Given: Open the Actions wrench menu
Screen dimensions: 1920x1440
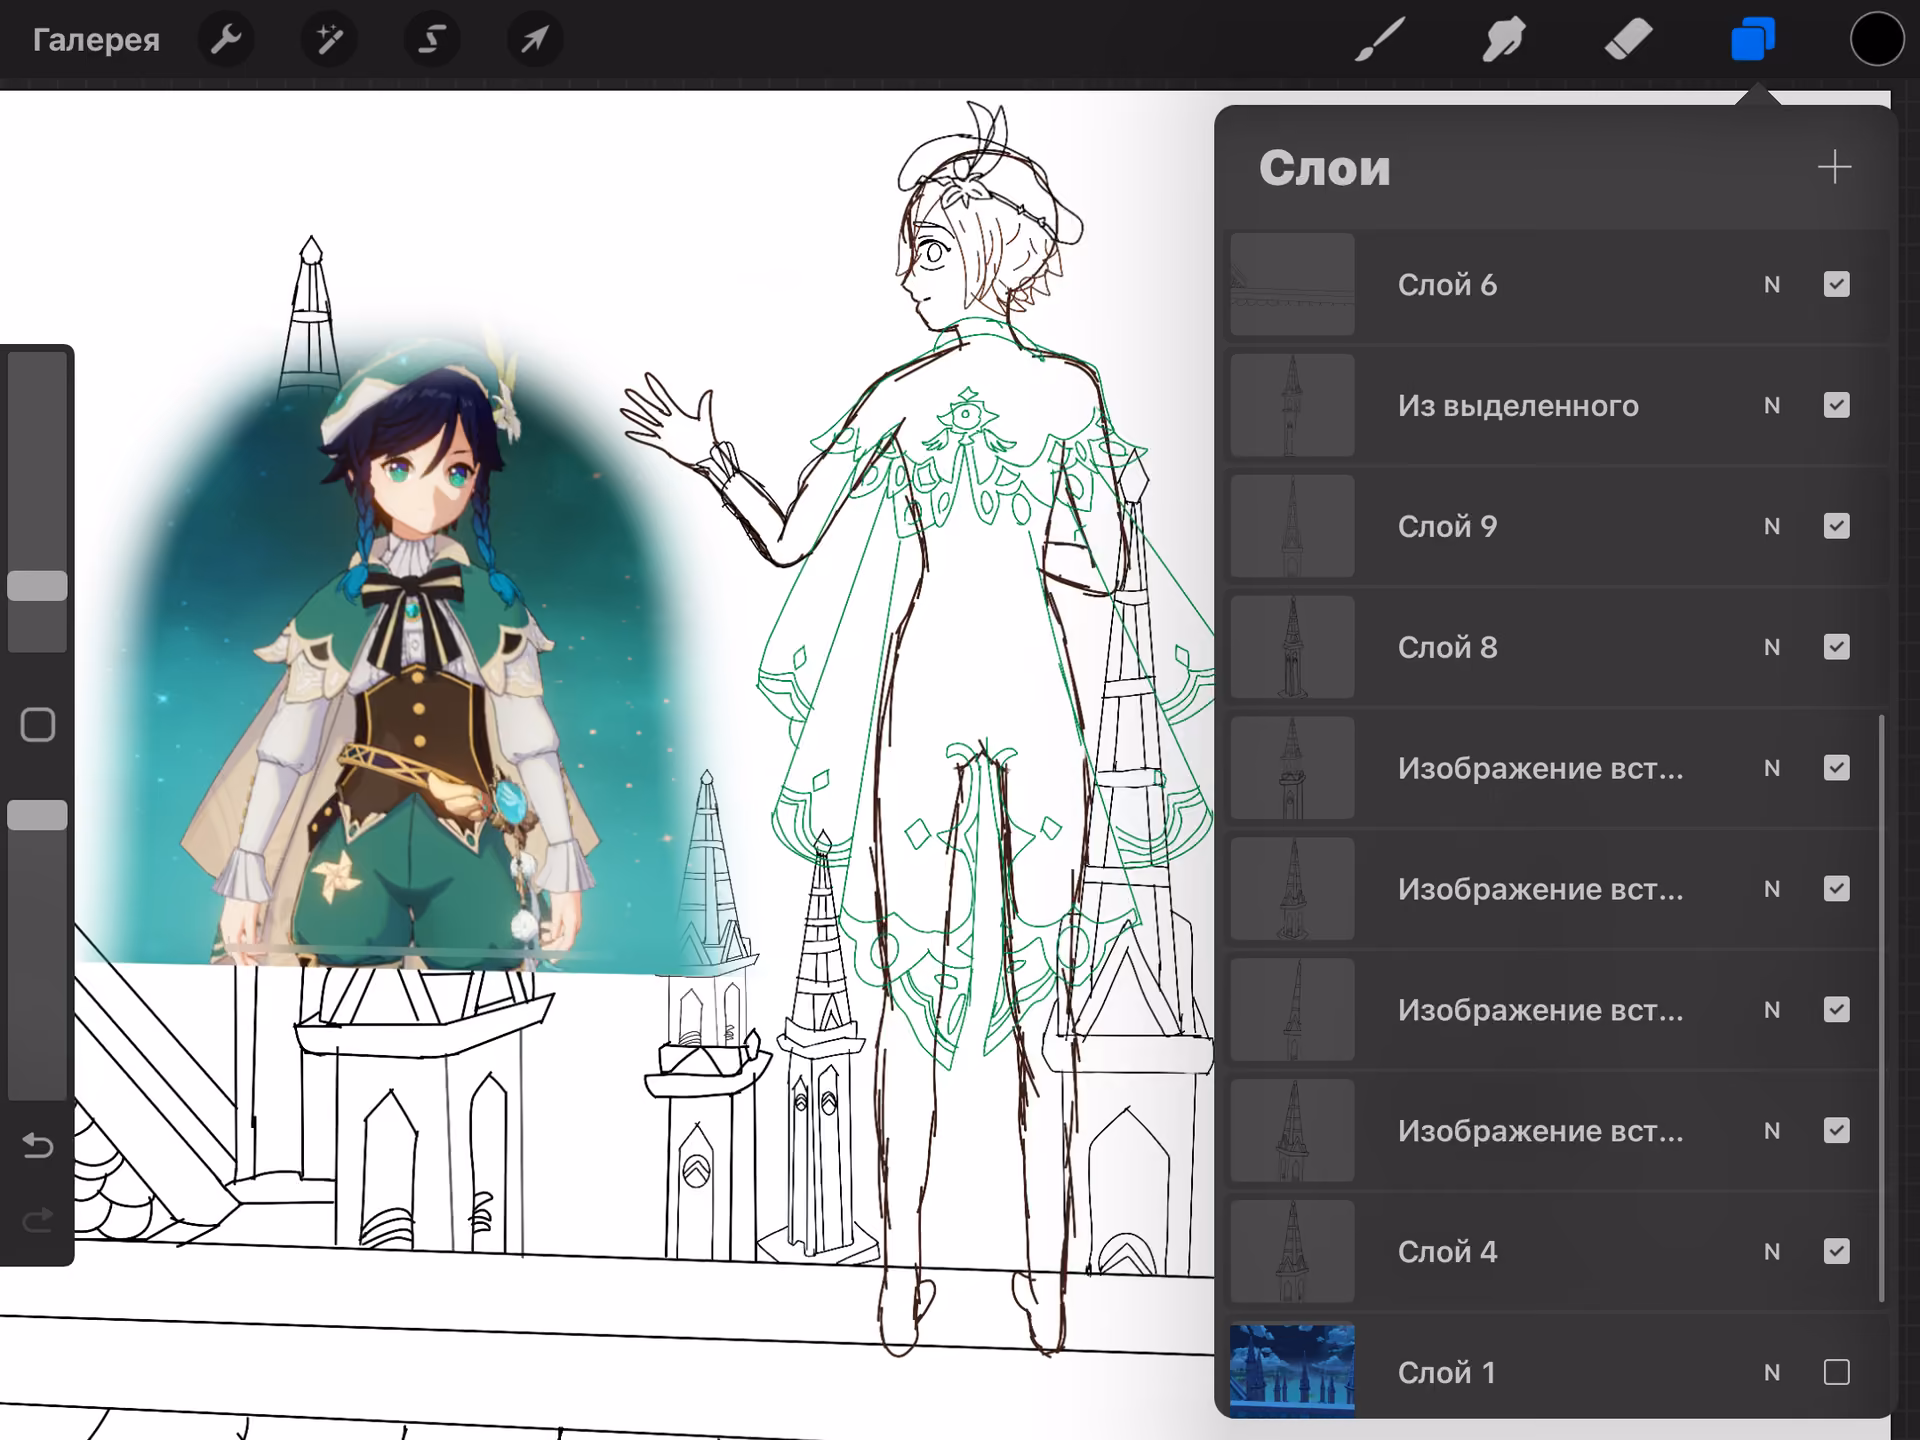Looking at the screenshot, I should pos(226,40).
